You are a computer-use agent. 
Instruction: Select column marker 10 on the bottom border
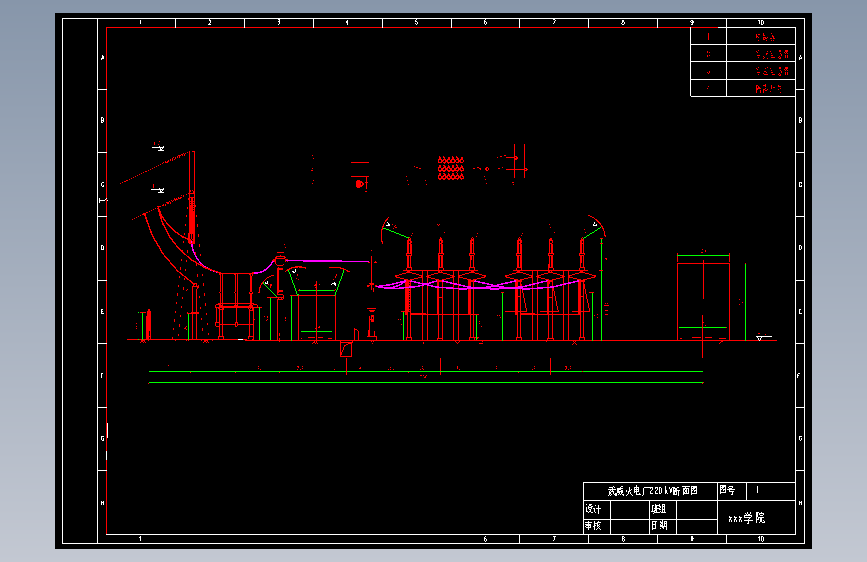pyautogui.click(x=761, y=539)
